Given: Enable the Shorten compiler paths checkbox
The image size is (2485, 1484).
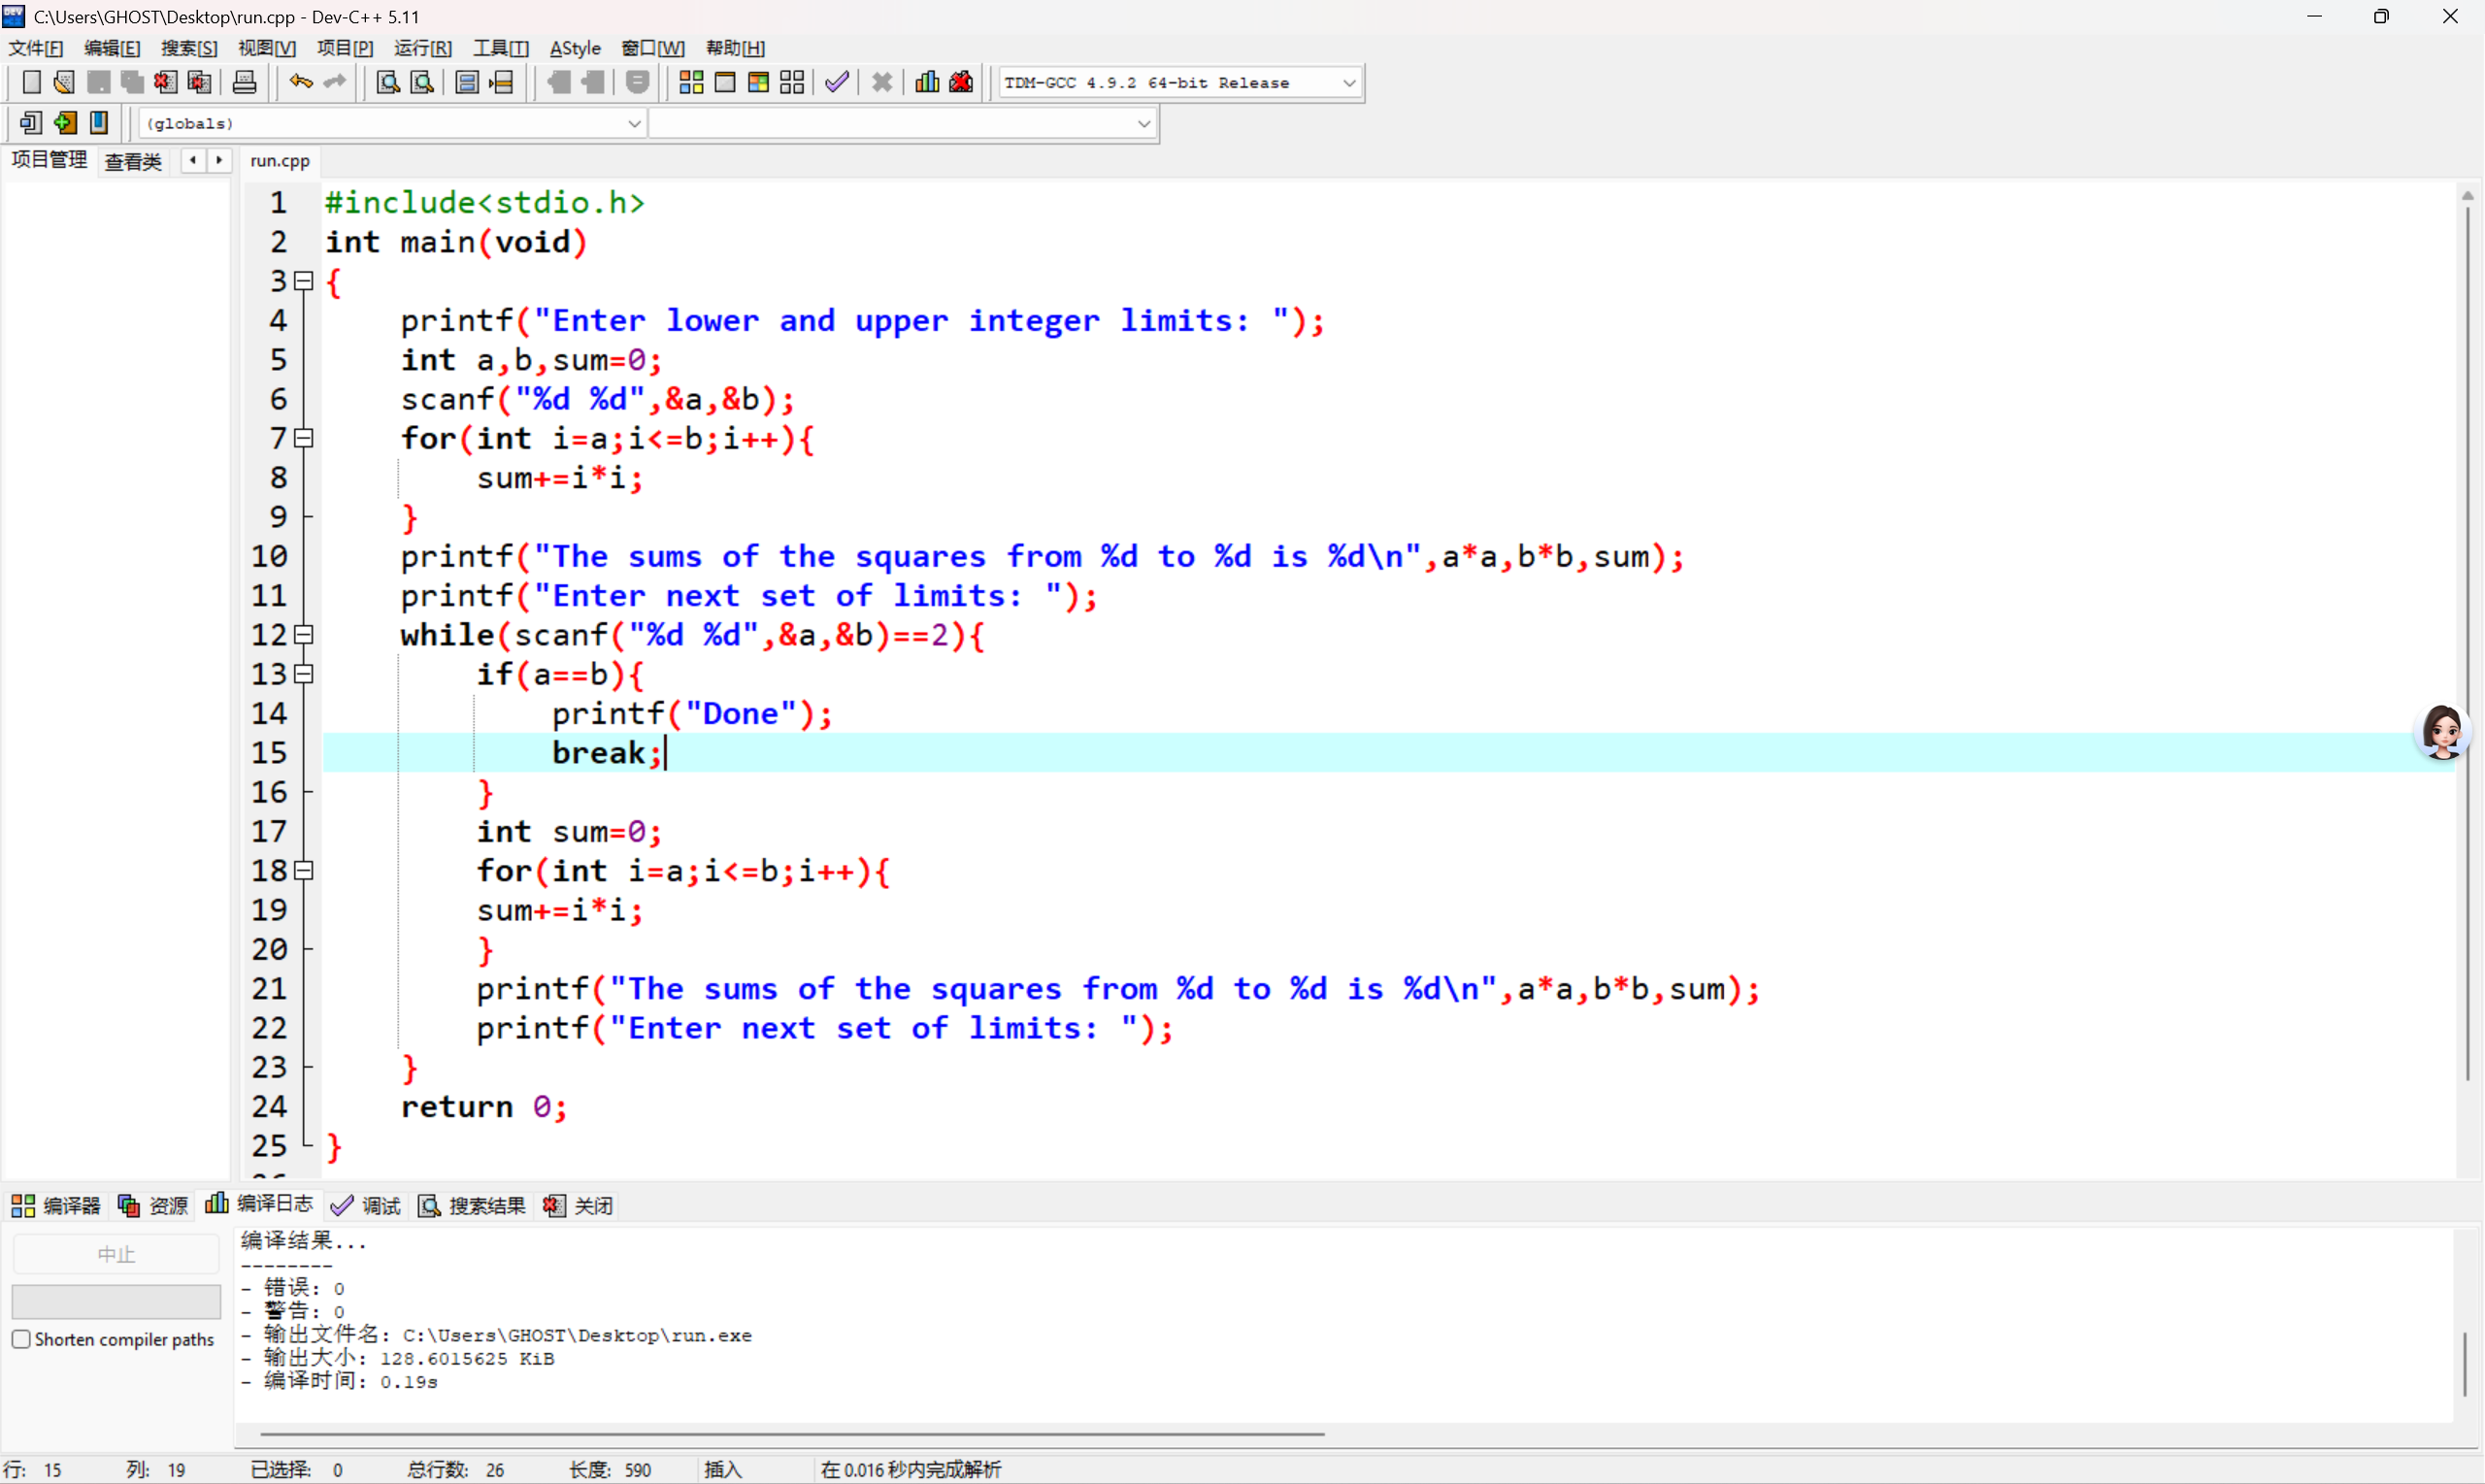Looking at the screenshot, I should coord(21,1339).
